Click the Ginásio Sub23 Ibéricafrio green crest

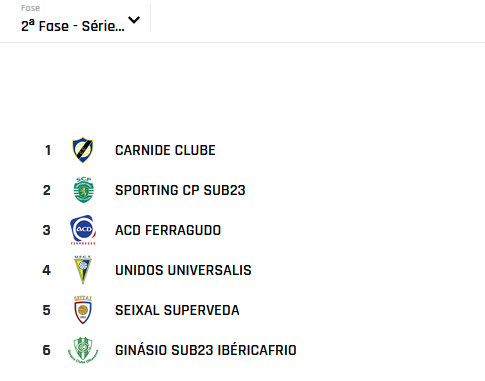click(83, 350)
